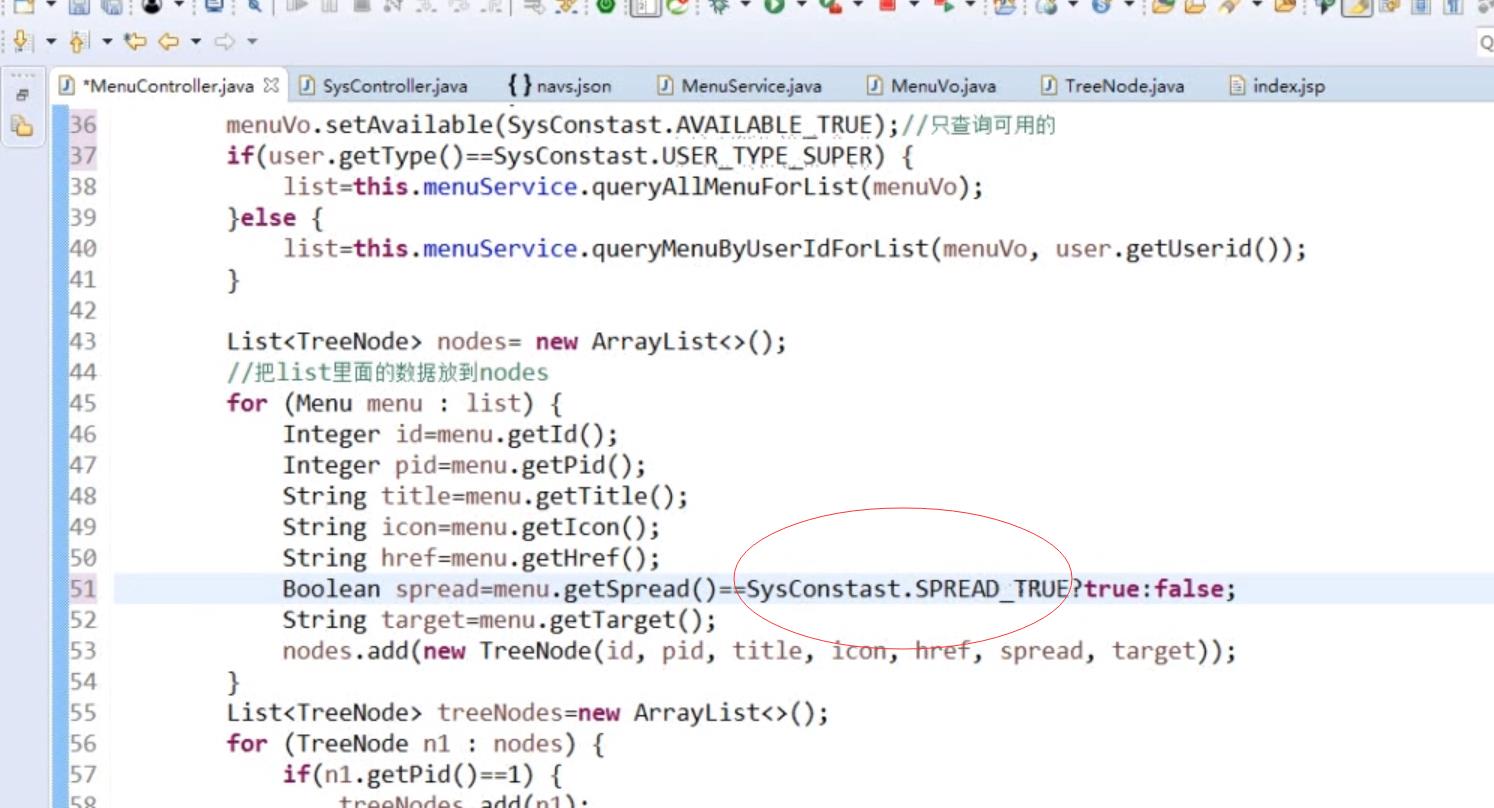Click queryAllMenuForList method call
1494x808 pixels.
coord(725,187)
